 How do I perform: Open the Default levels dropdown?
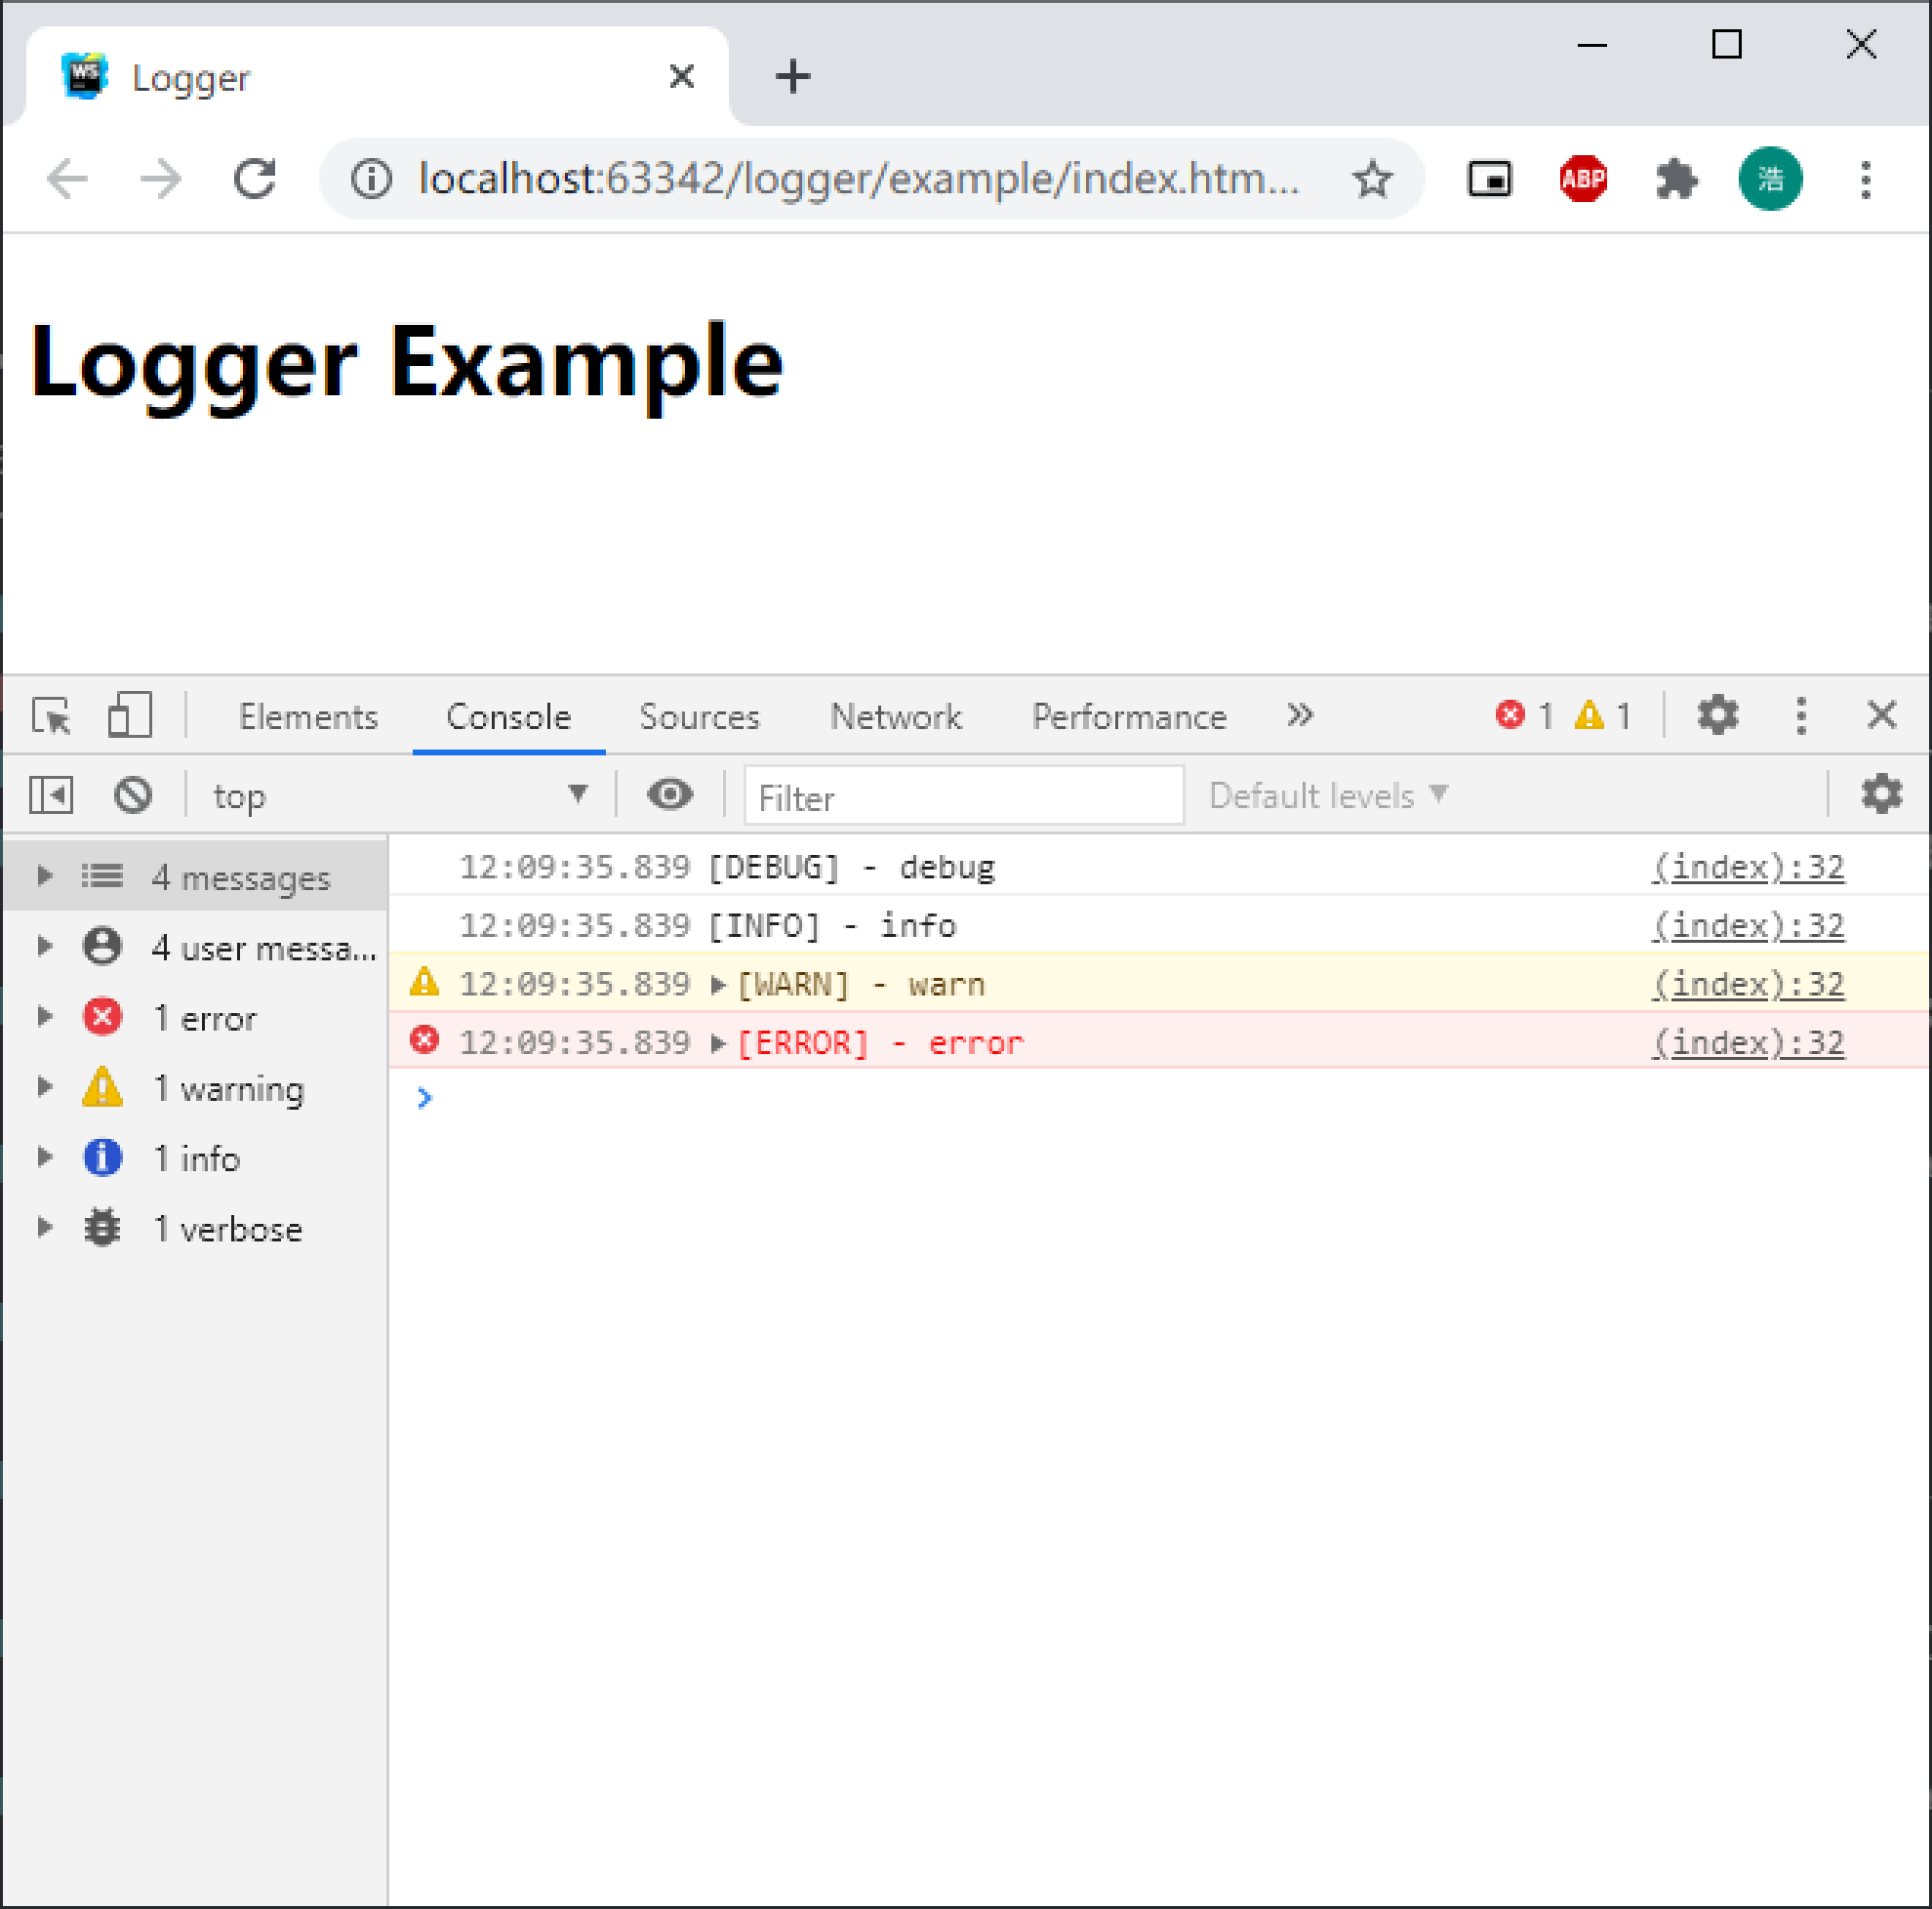[x=1323, y=794]
